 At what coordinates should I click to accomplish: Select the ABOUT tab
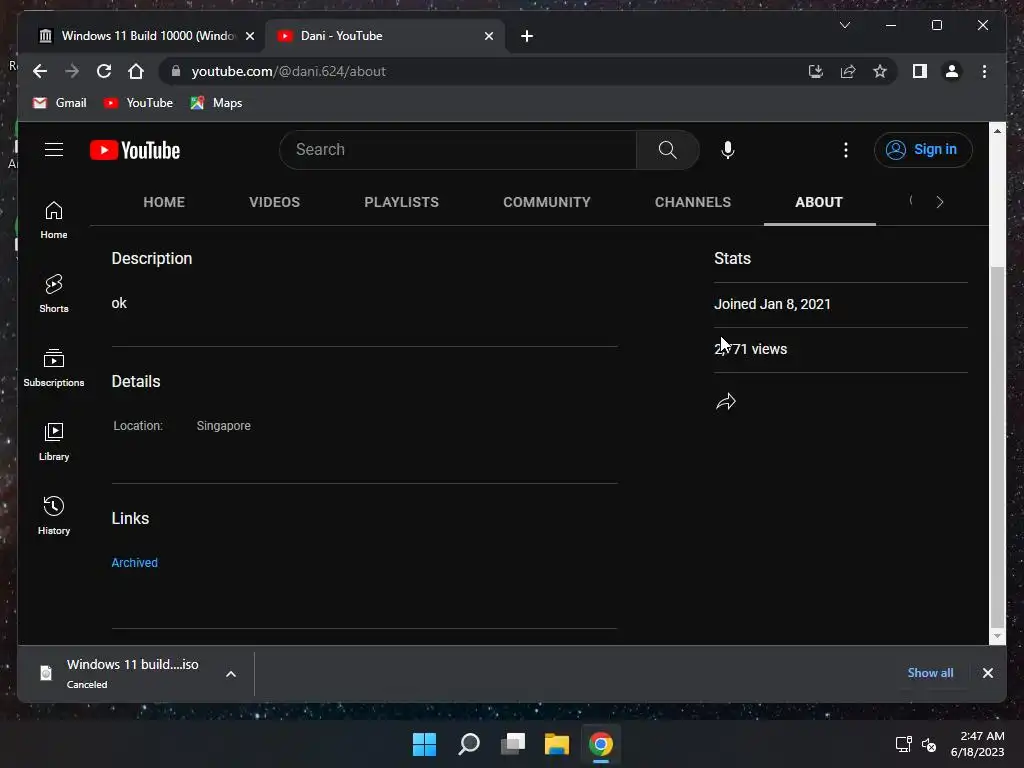[x=819, y=202]
